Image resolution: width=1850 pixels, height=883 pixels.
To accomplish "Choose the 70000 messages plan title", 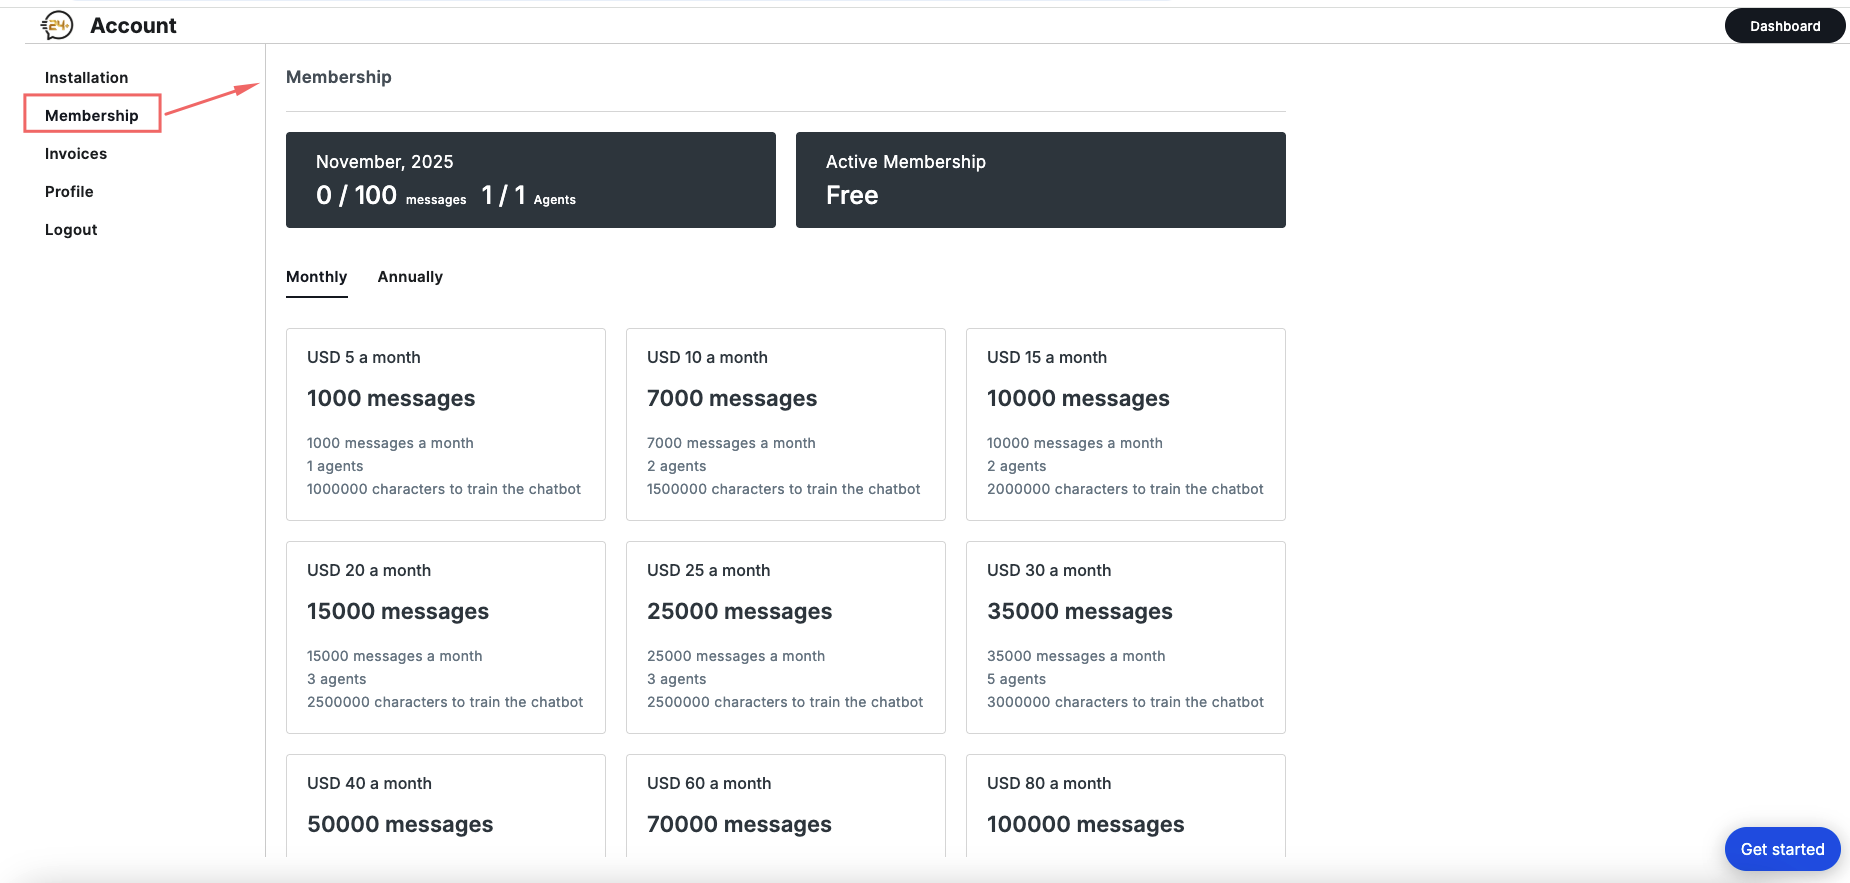I will [x=739, y=824].
